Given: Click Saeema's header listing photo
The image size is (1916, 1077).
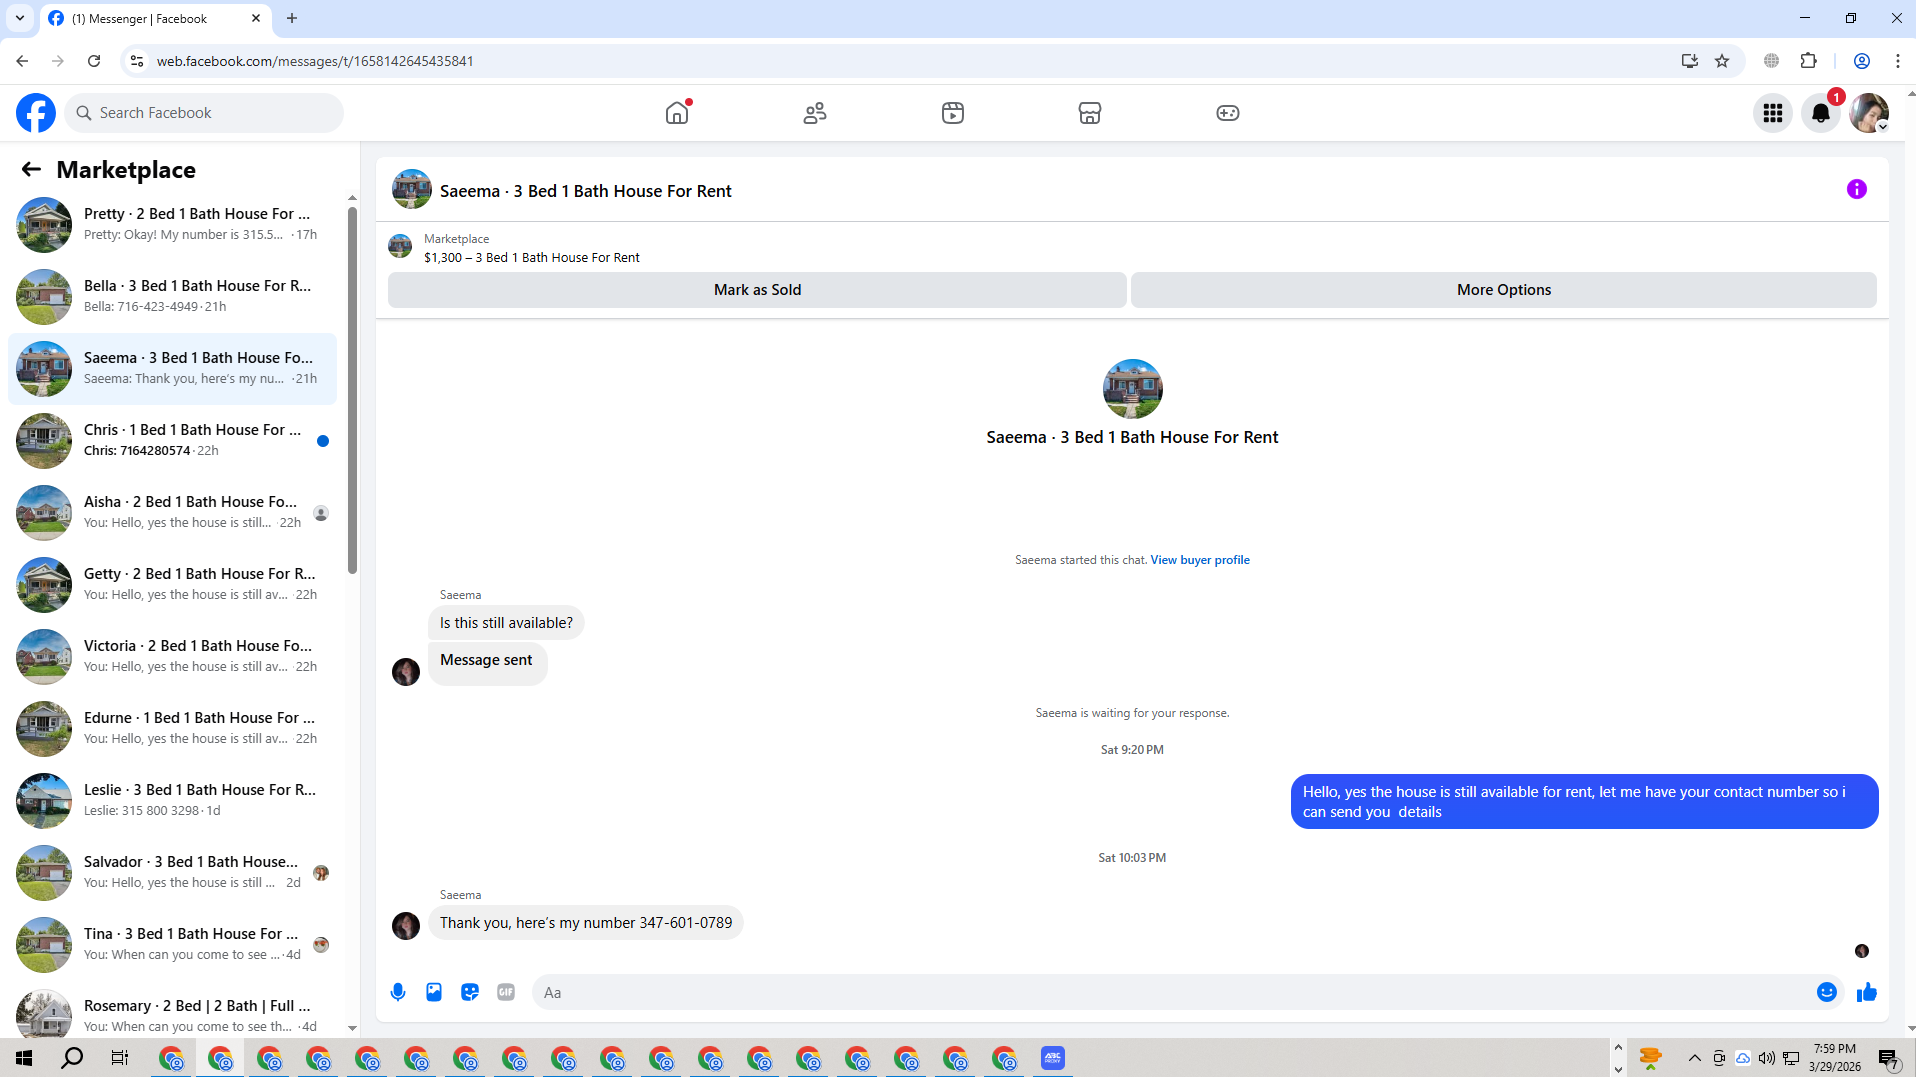Looking at the screenshot, I should [412, 189].
